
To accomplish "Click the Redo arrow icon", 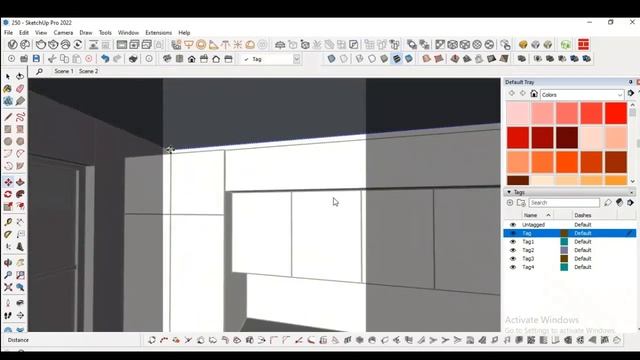I will tap(117, 59).
